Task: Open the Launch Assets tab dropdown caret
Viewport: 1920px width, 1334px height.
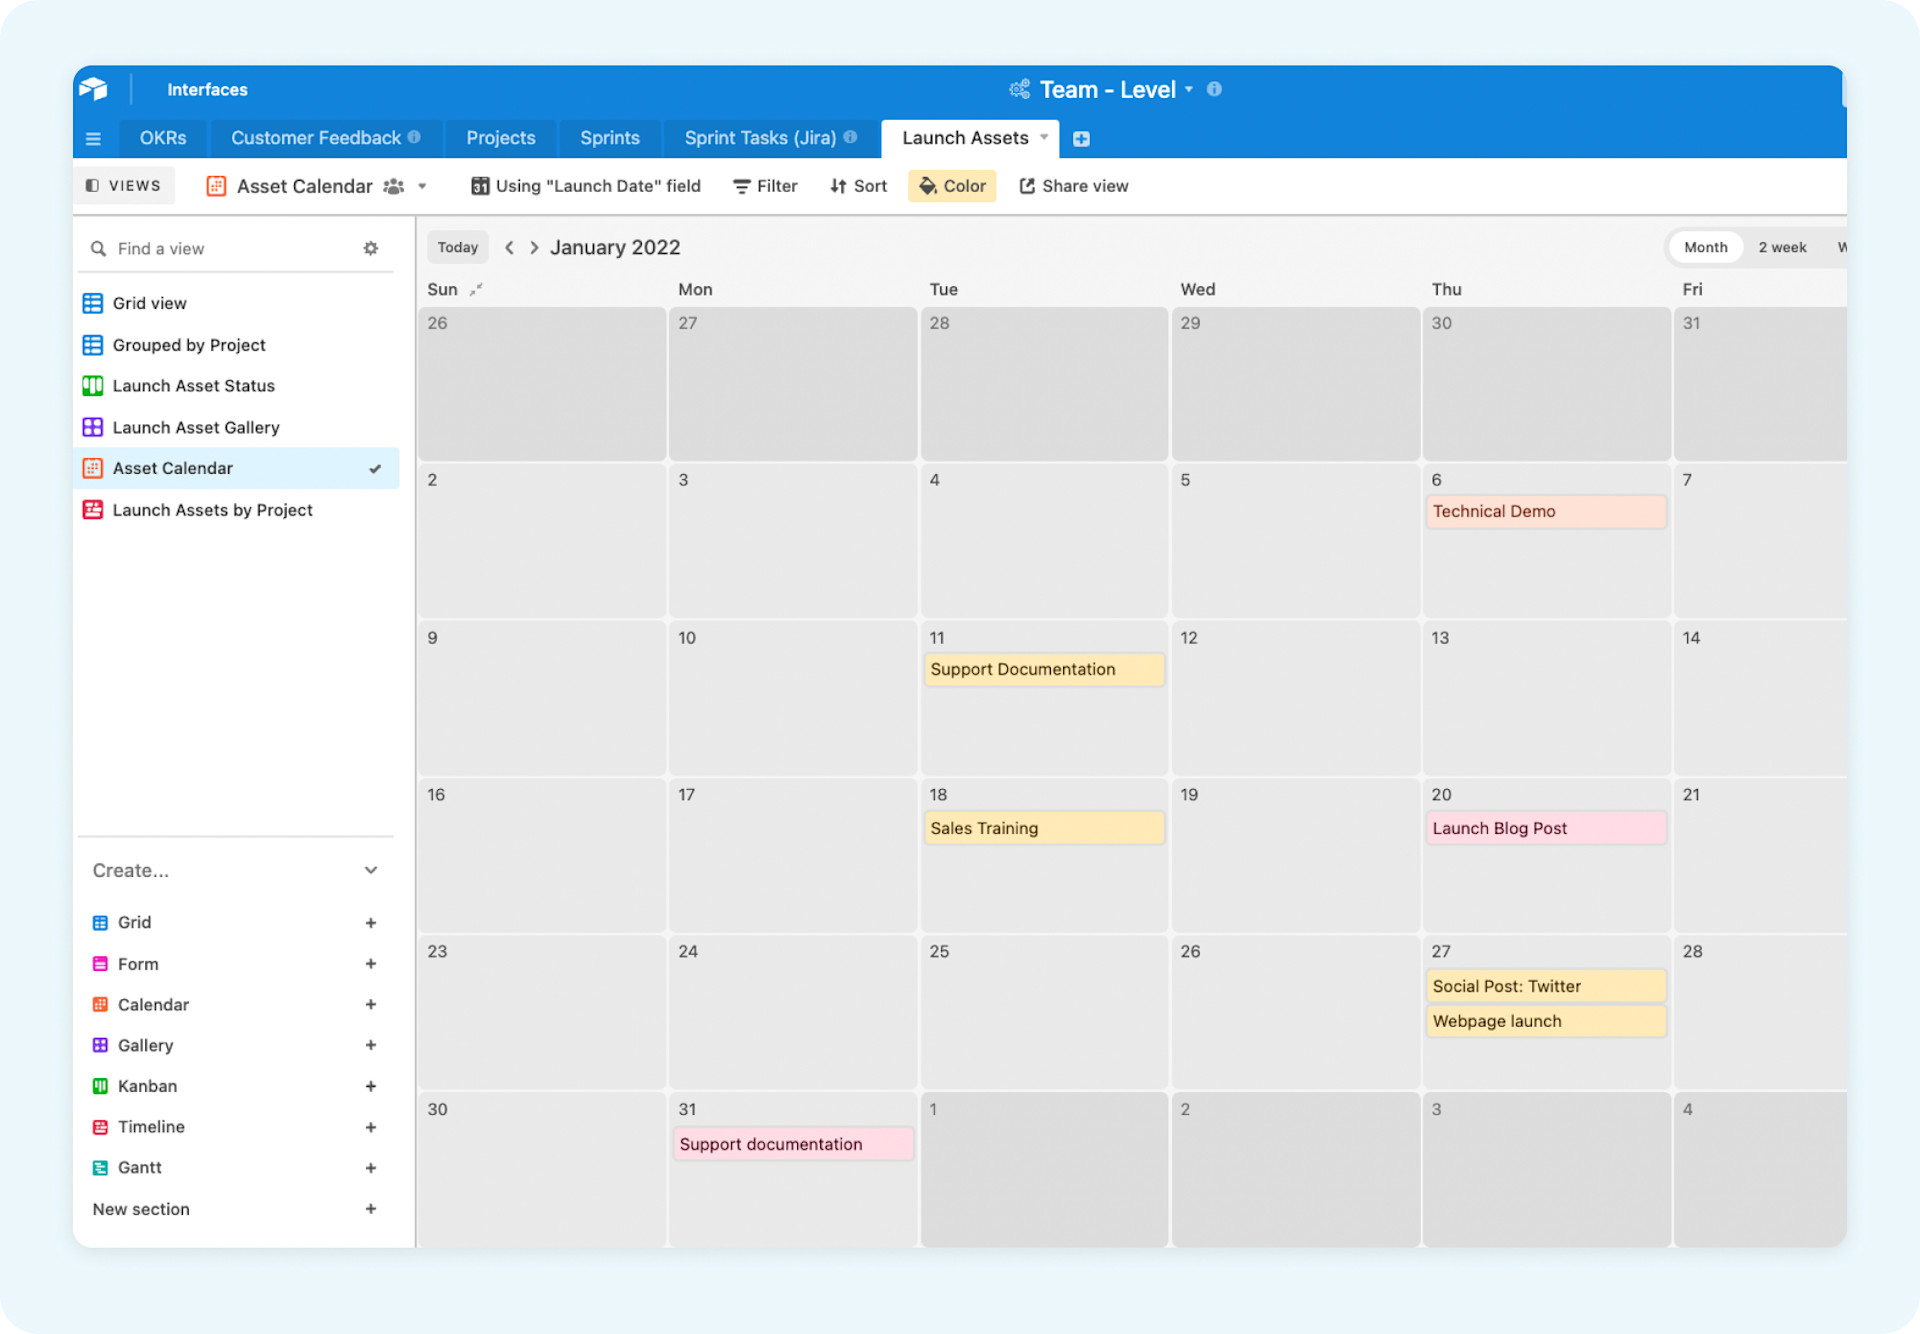Action: [1044, 138]
